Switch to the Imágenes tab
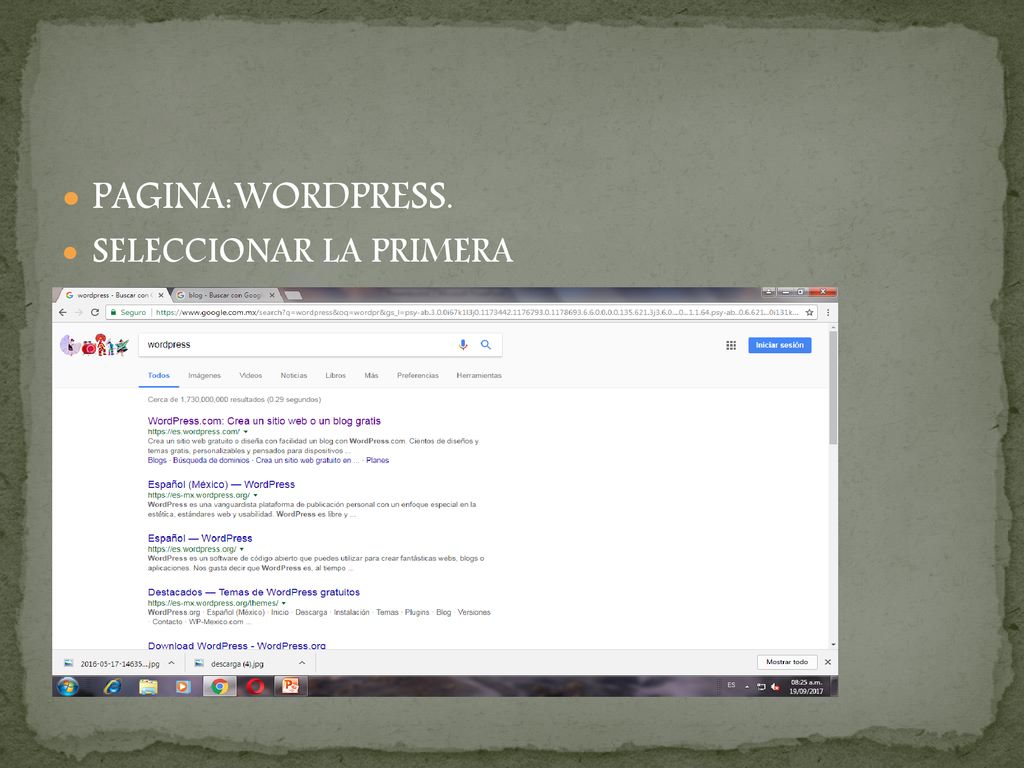This screenshot has height=768, width=1024. tap(204, 376)
